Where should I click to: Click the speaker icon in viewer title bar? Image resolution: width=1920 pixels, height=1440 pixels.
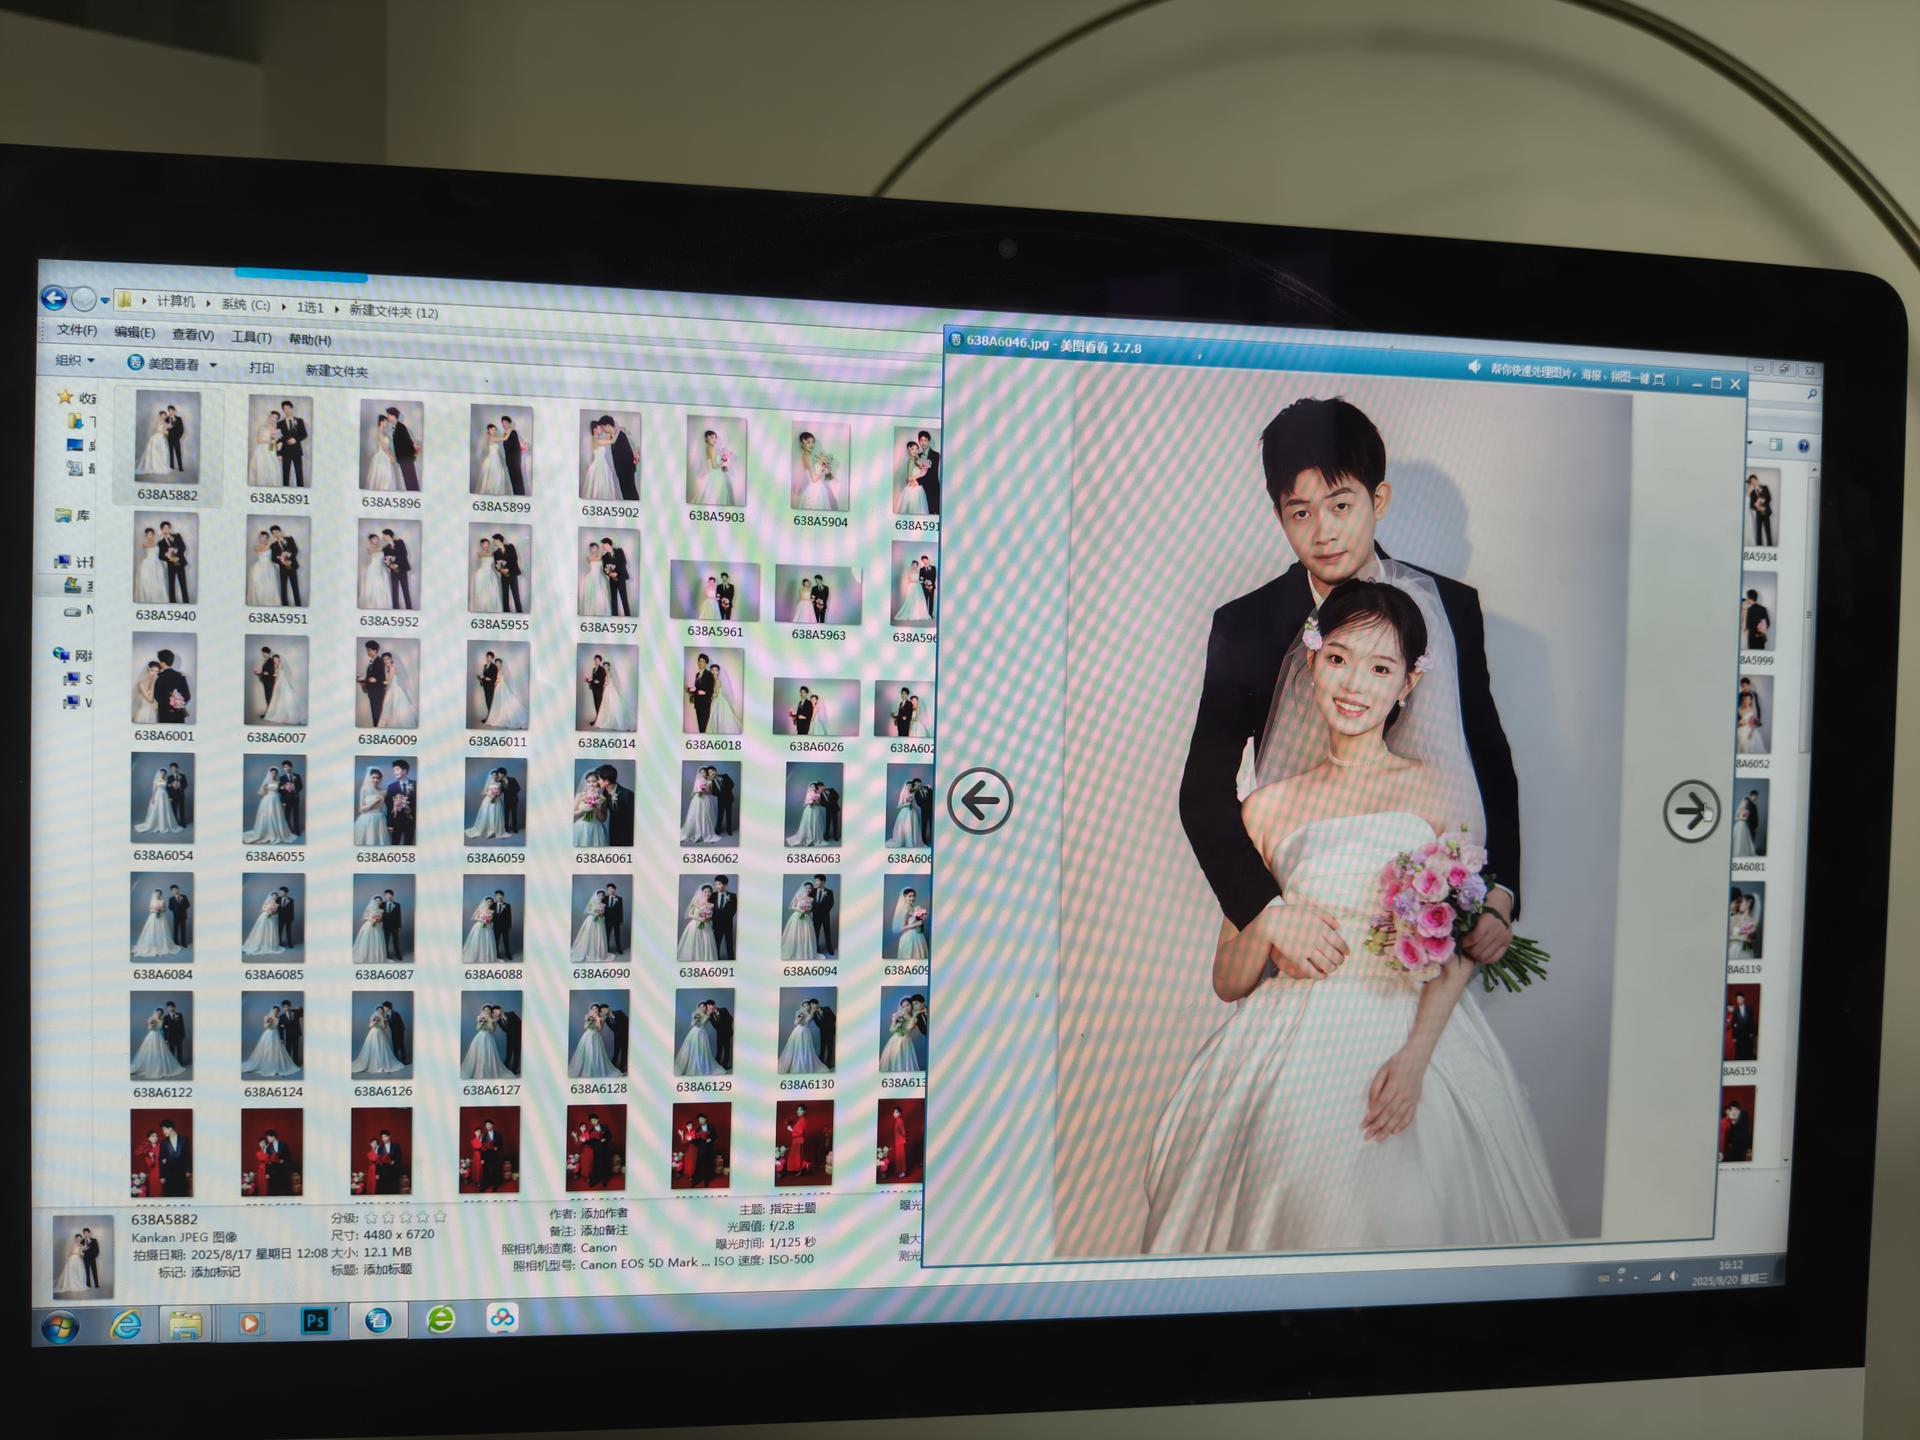click(1474, 368)
